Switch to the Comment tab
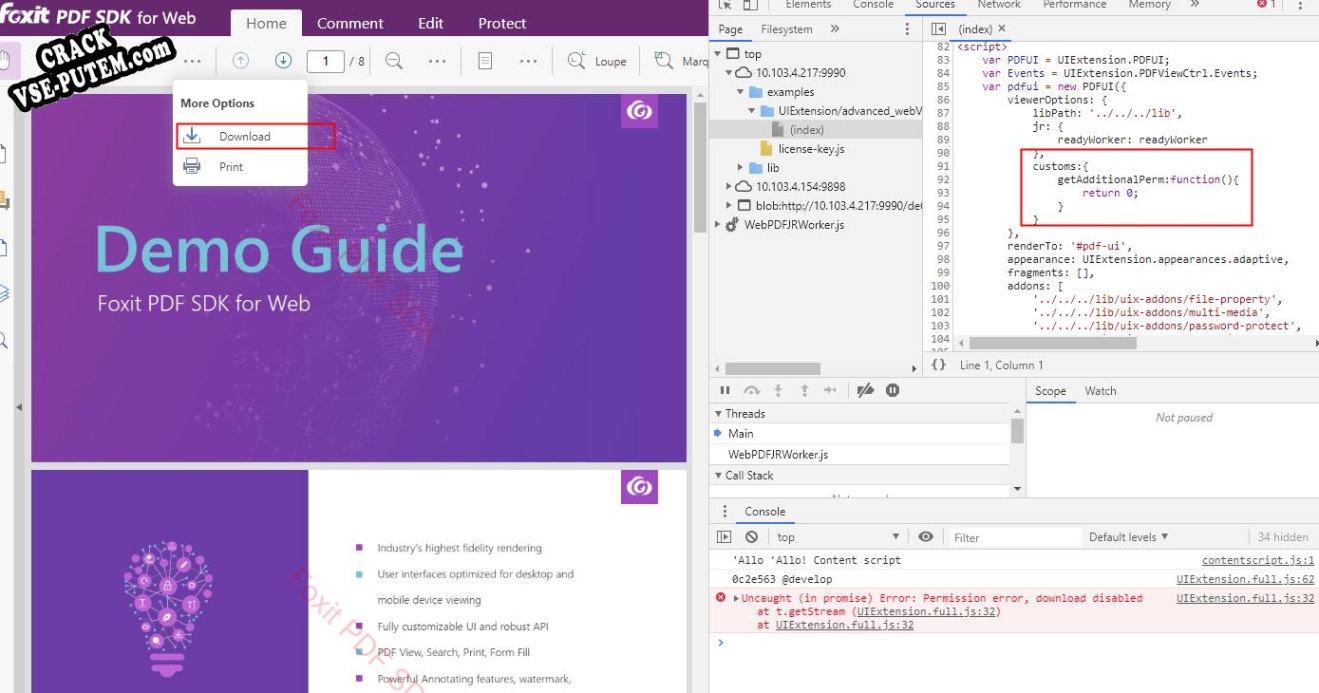The height and width of the screenshot is (693, 1319). coord(350,23)
